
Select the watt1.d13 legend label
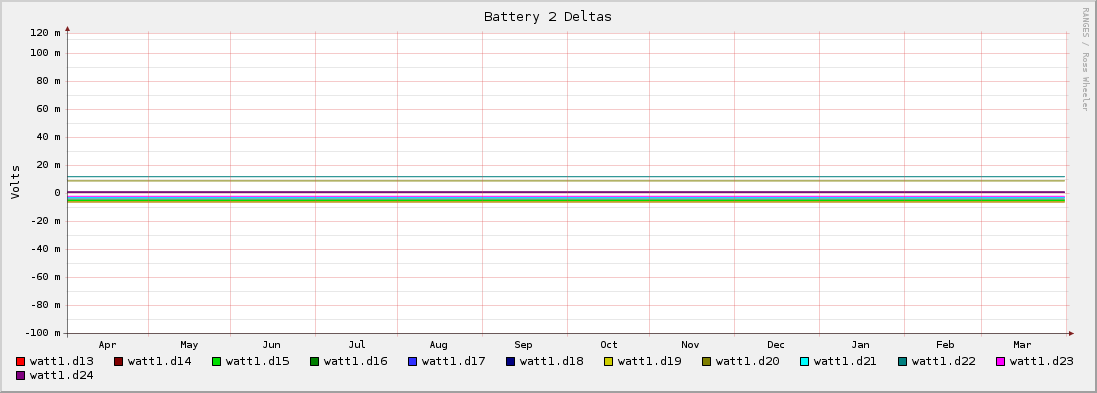(62, 362)
